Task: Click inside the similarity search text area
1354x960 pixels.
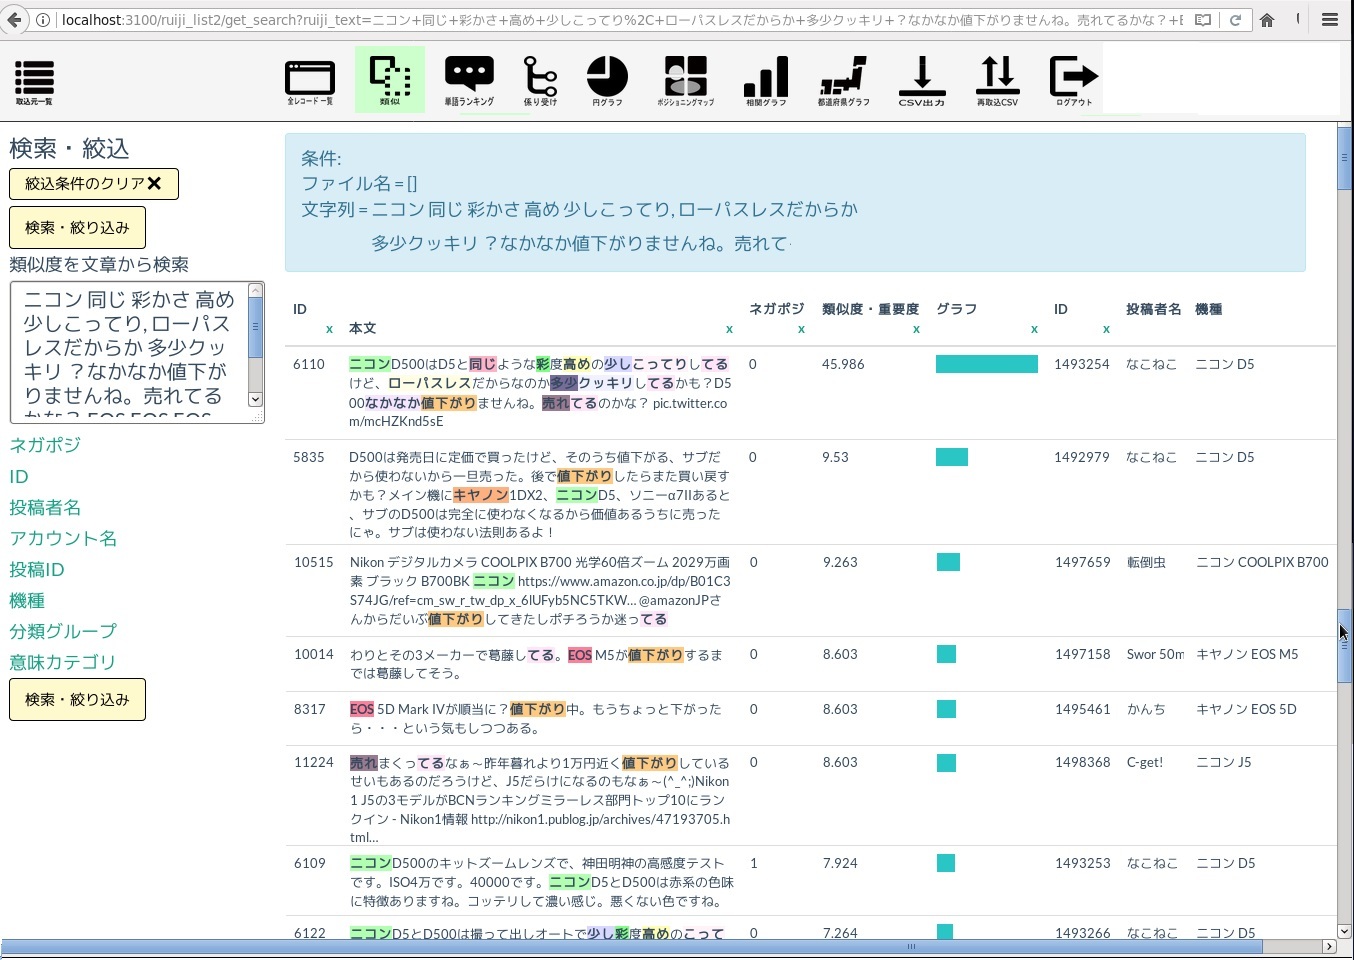Action: [x=128, y=350]
